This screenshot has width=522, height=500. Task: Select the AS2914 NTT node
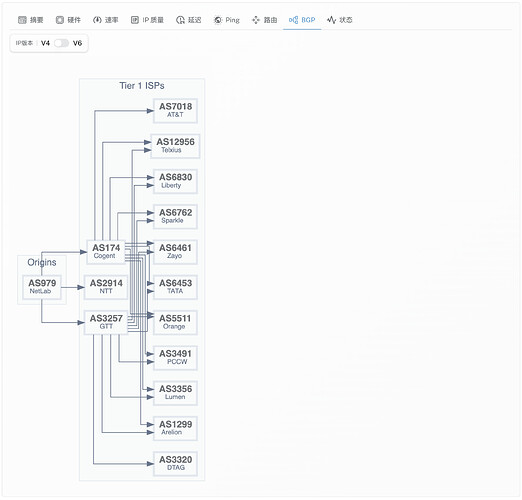coord(106,287)
